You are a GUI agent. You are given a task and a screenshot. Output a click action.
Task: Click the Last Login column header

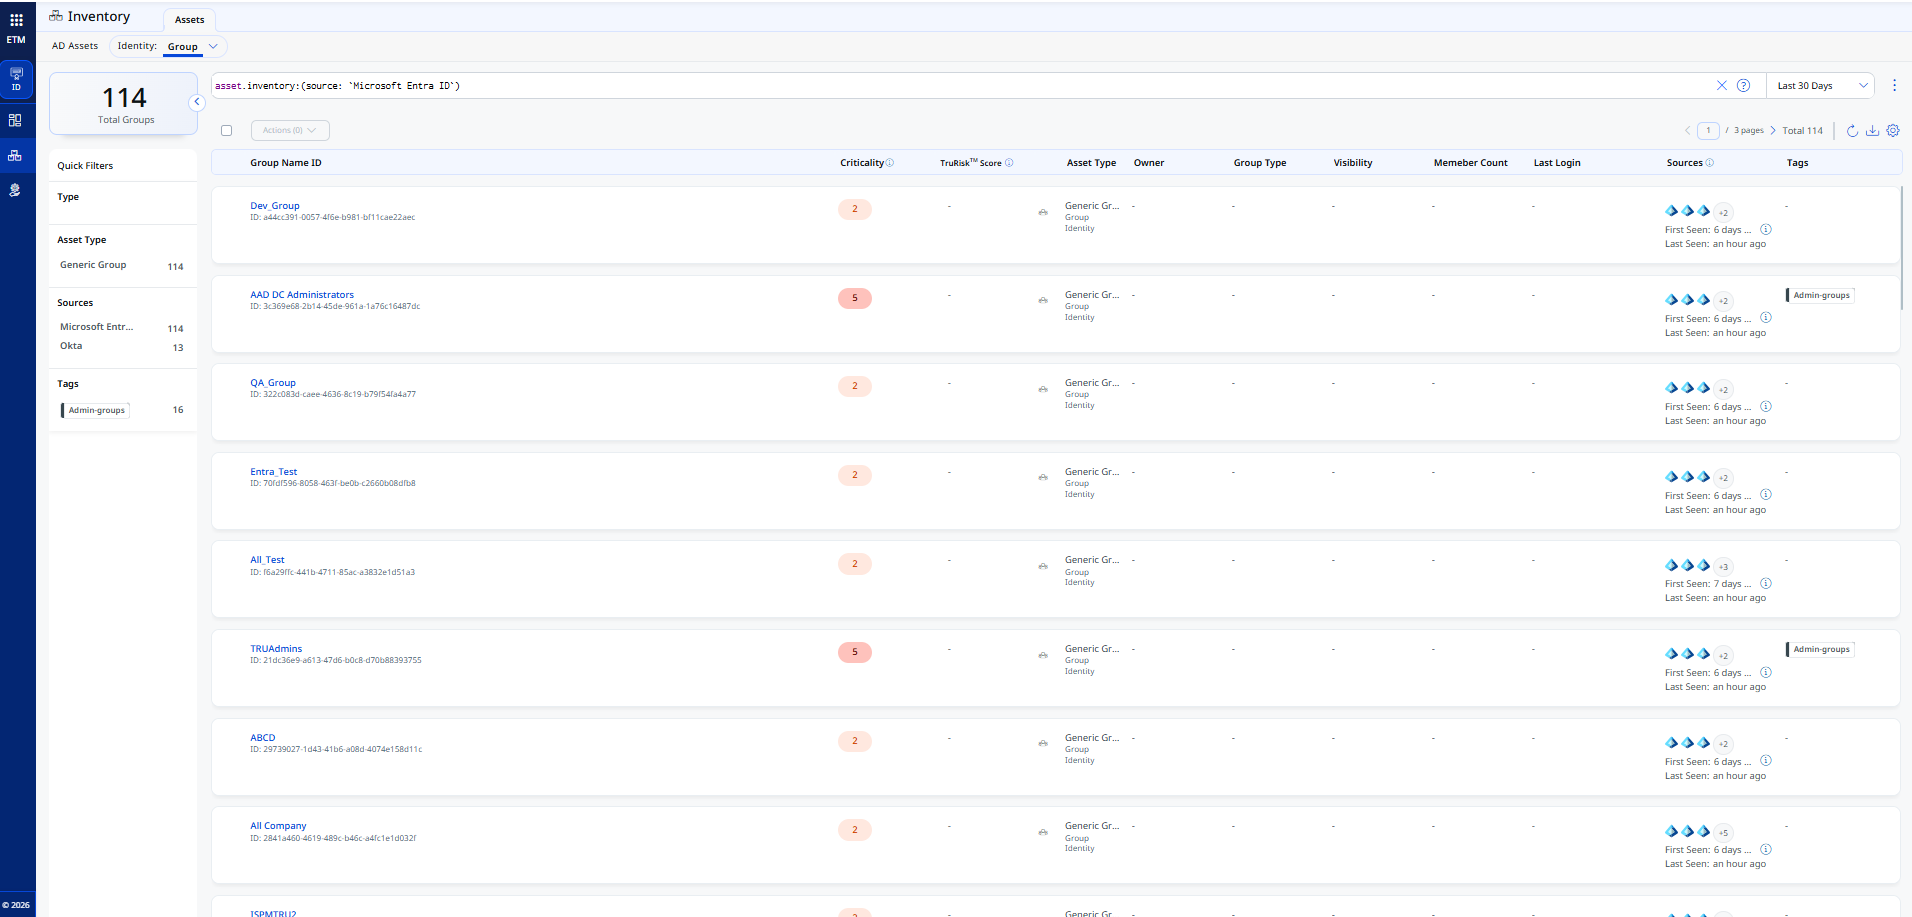click(1557, 163)
